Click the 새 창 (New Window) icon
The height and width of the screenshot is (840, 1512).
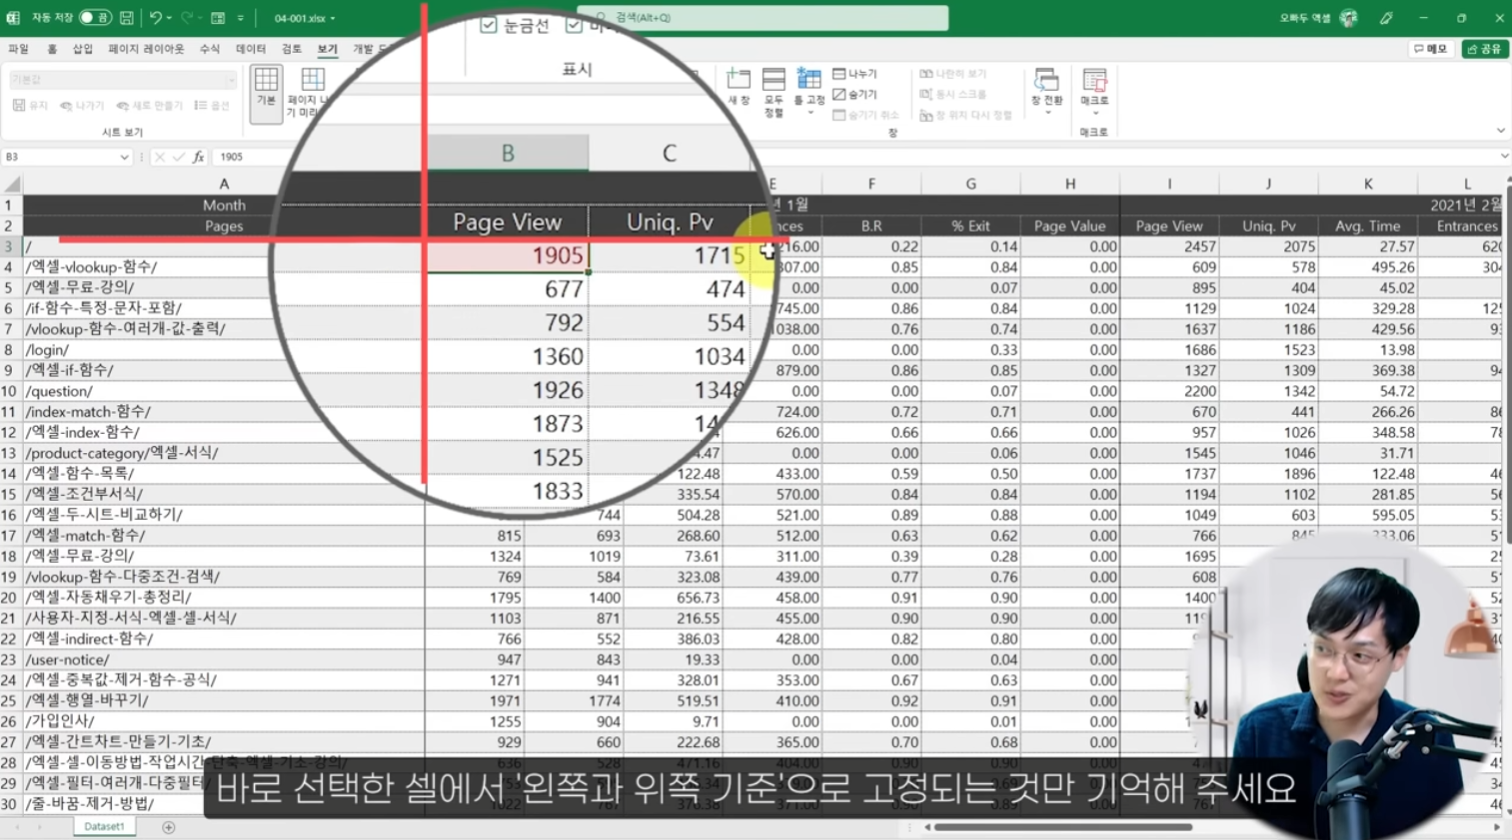[x=738, y=80]
